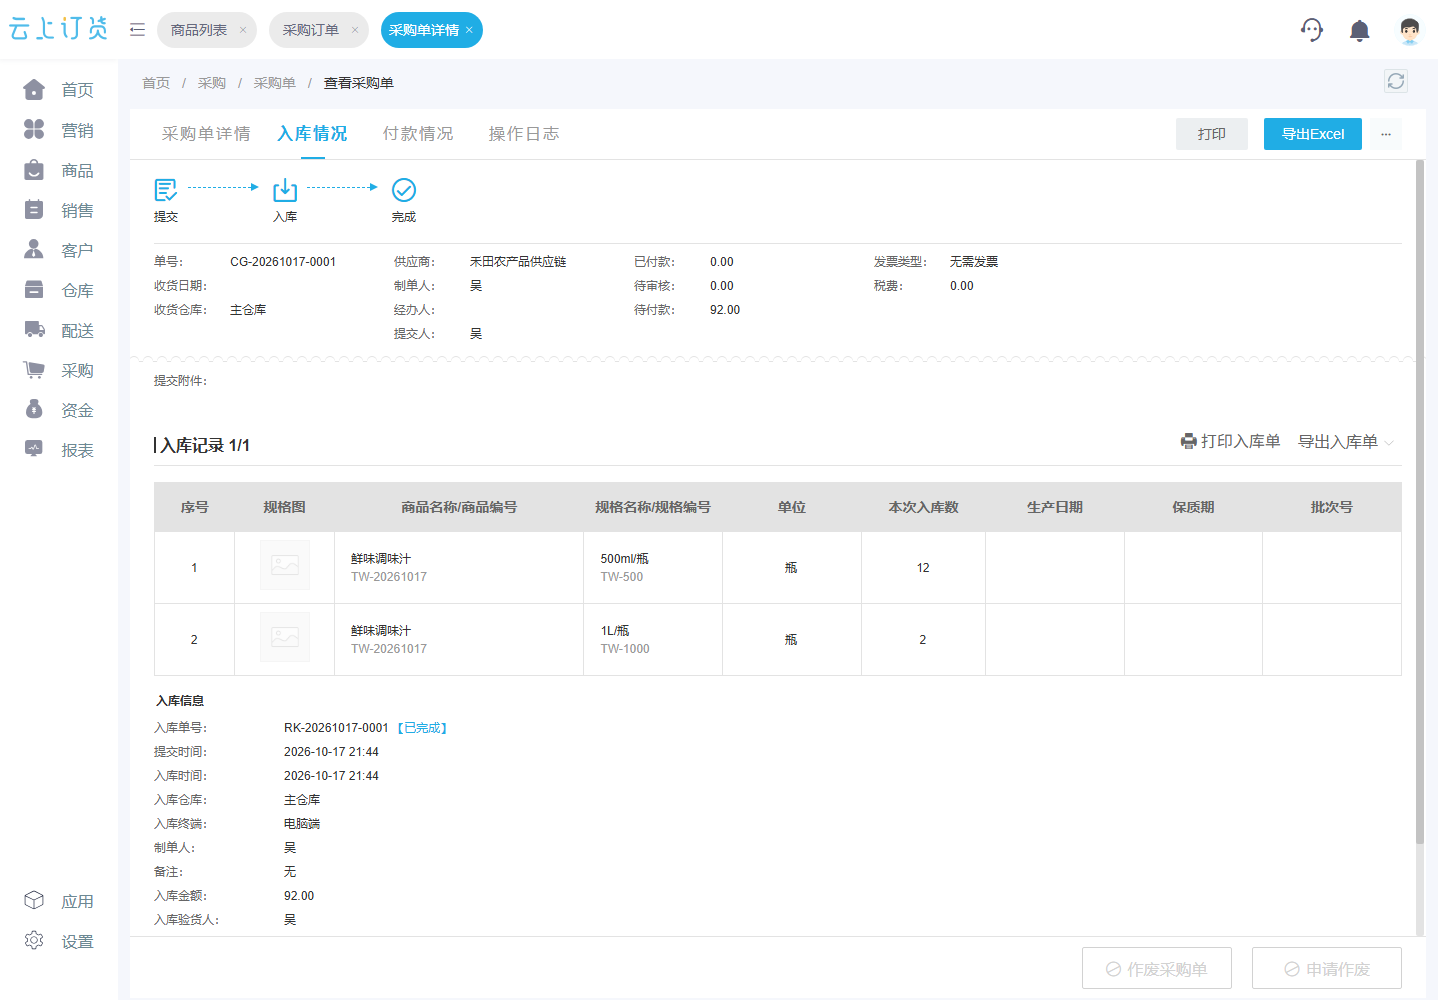Click breadcrumb 首页 link
The image size is (1440, 1000).
coord(156,83)
